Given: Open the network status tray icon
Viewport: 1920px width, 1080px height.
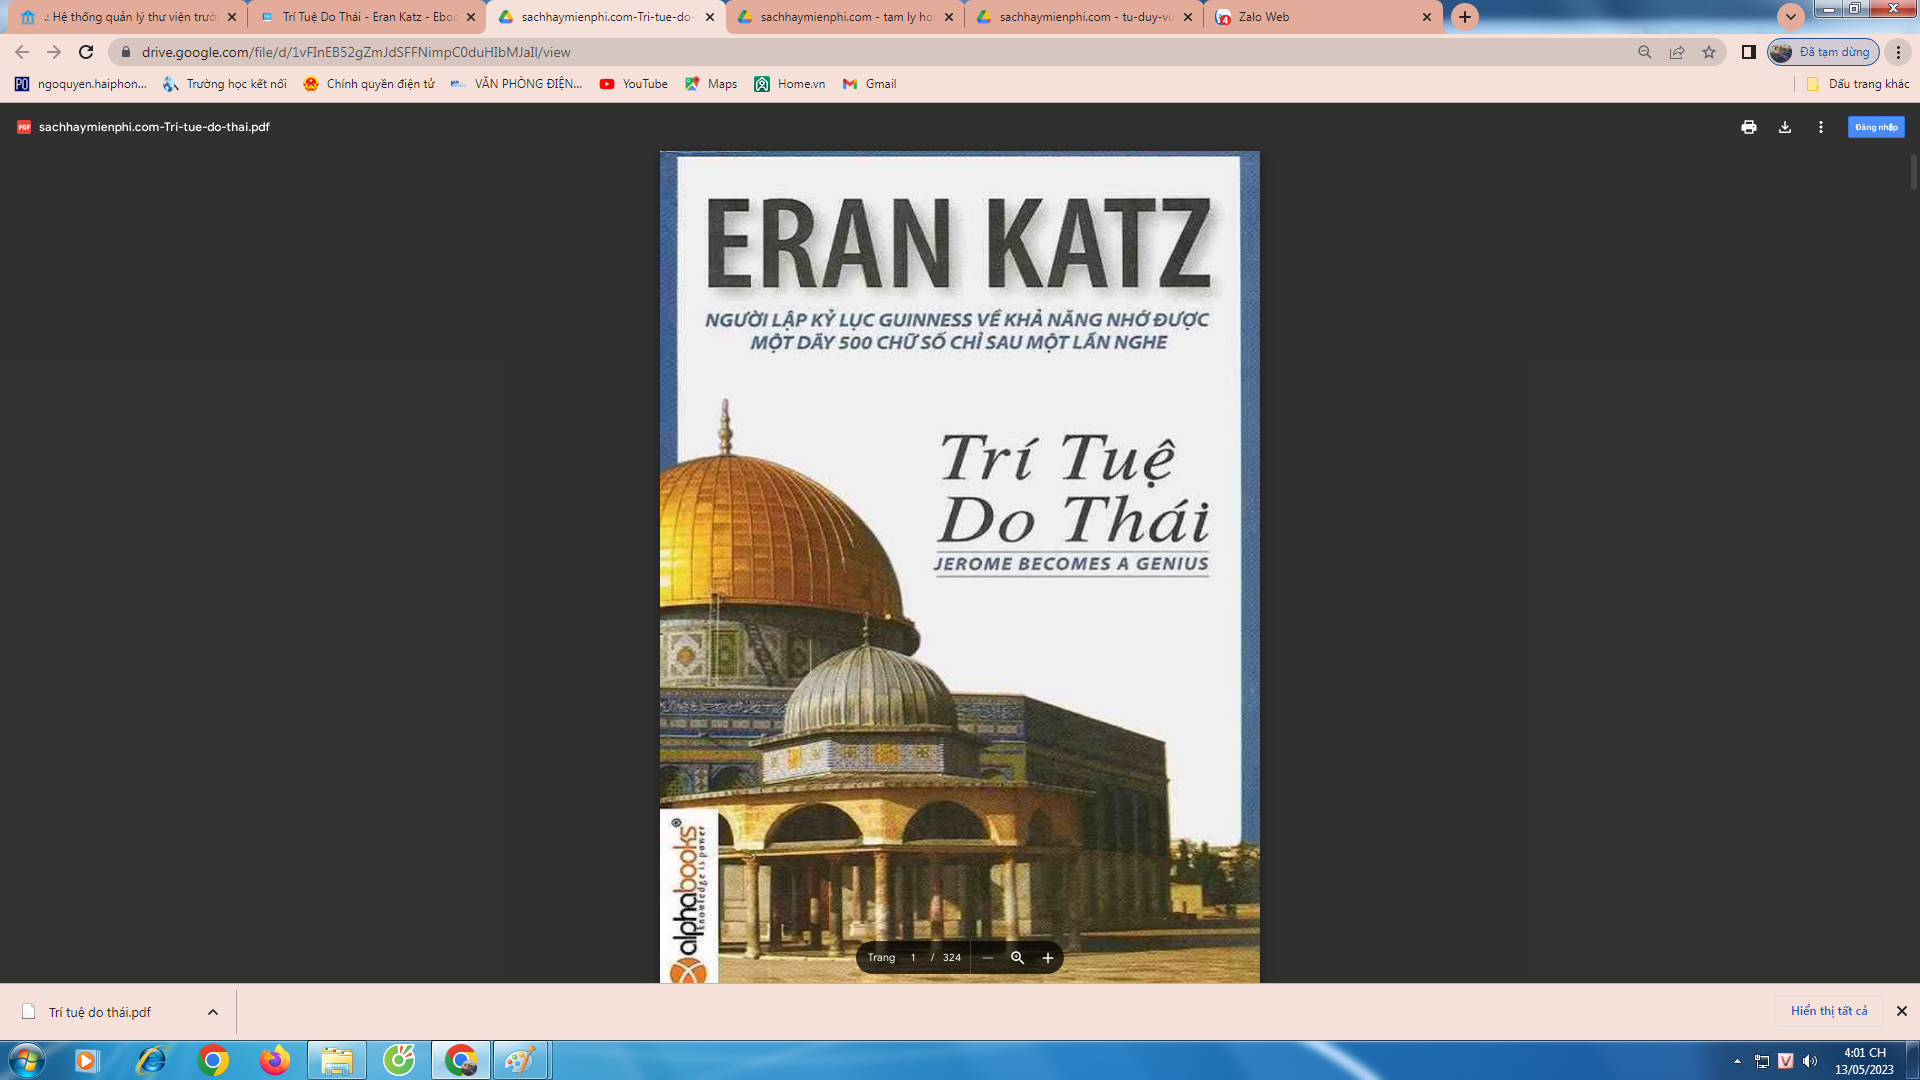Looking at the screenshot, I should coord(1762,1061).
